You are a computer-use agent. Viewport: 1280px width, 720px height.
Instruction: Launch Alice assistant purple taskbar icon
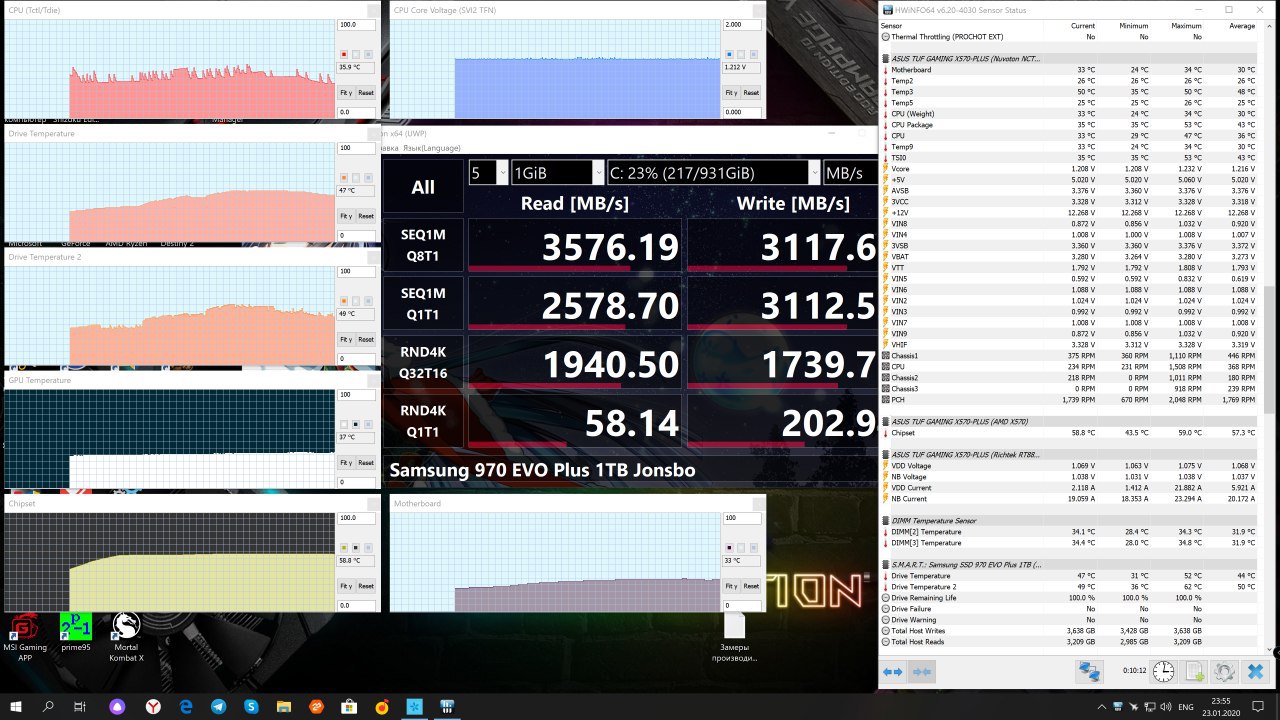click(x=118, y=706)
